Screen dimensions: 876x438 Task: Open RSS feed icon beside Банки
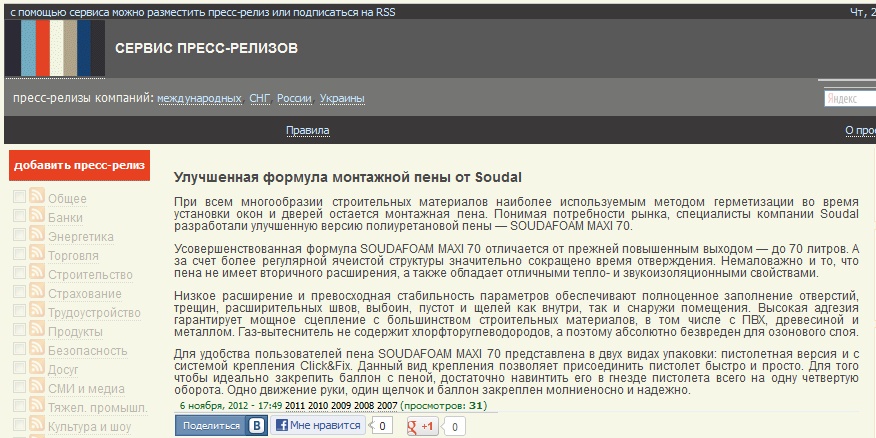37,215
